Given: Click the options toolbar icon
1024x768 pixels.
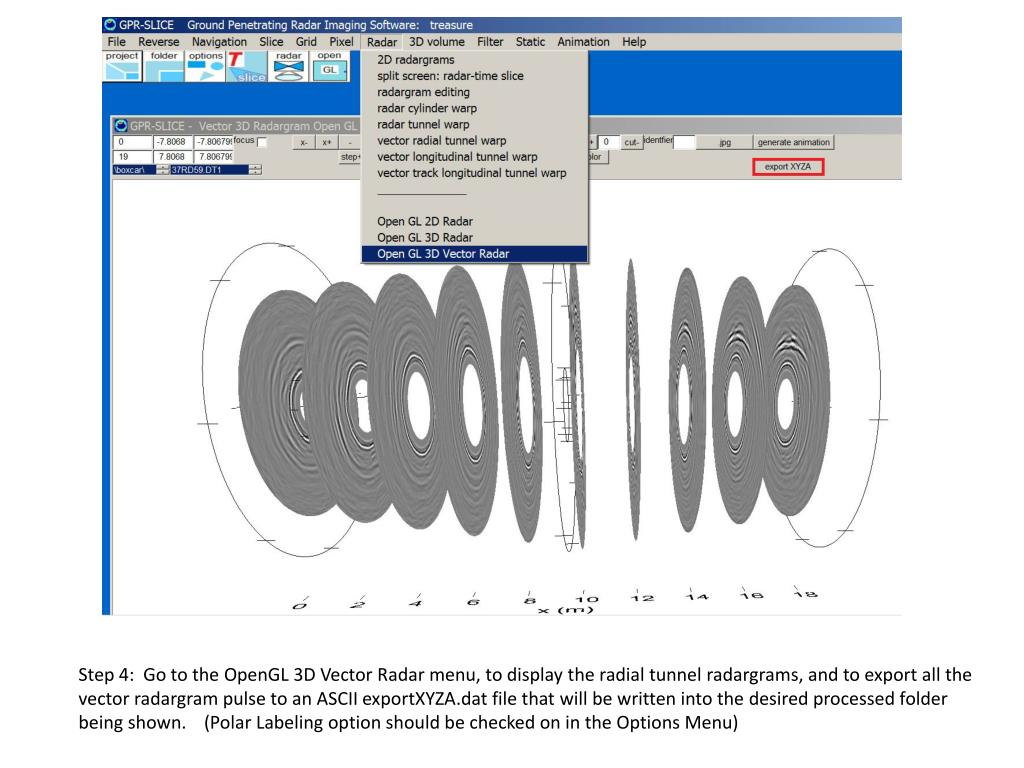Looking at the screenshot, I should (206, 67).
